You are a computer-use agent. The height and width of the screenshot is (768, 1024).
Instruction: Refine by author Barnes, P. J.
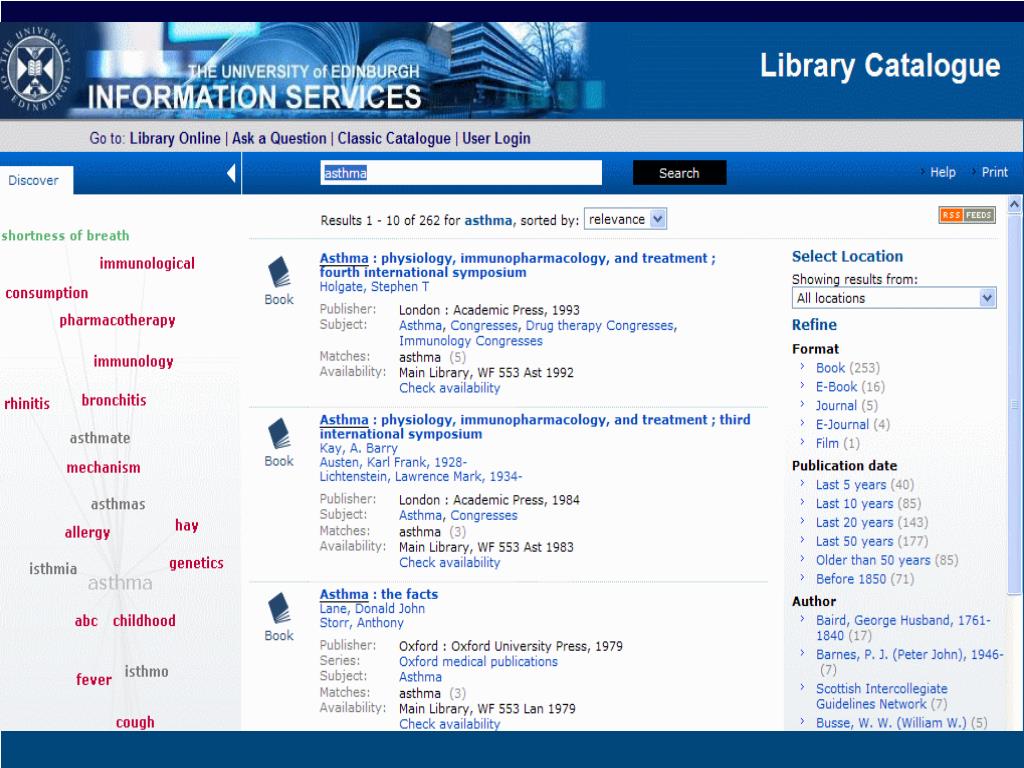tap(909, 662)
